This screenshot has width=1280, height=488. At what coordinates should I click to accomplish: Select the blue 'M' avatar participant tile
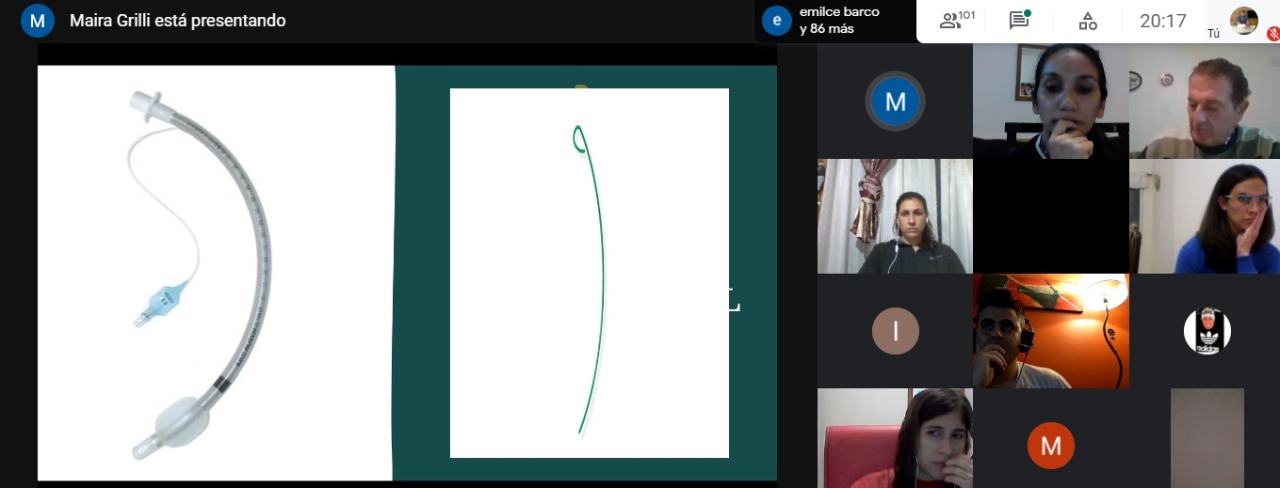[x=895, y=101]
